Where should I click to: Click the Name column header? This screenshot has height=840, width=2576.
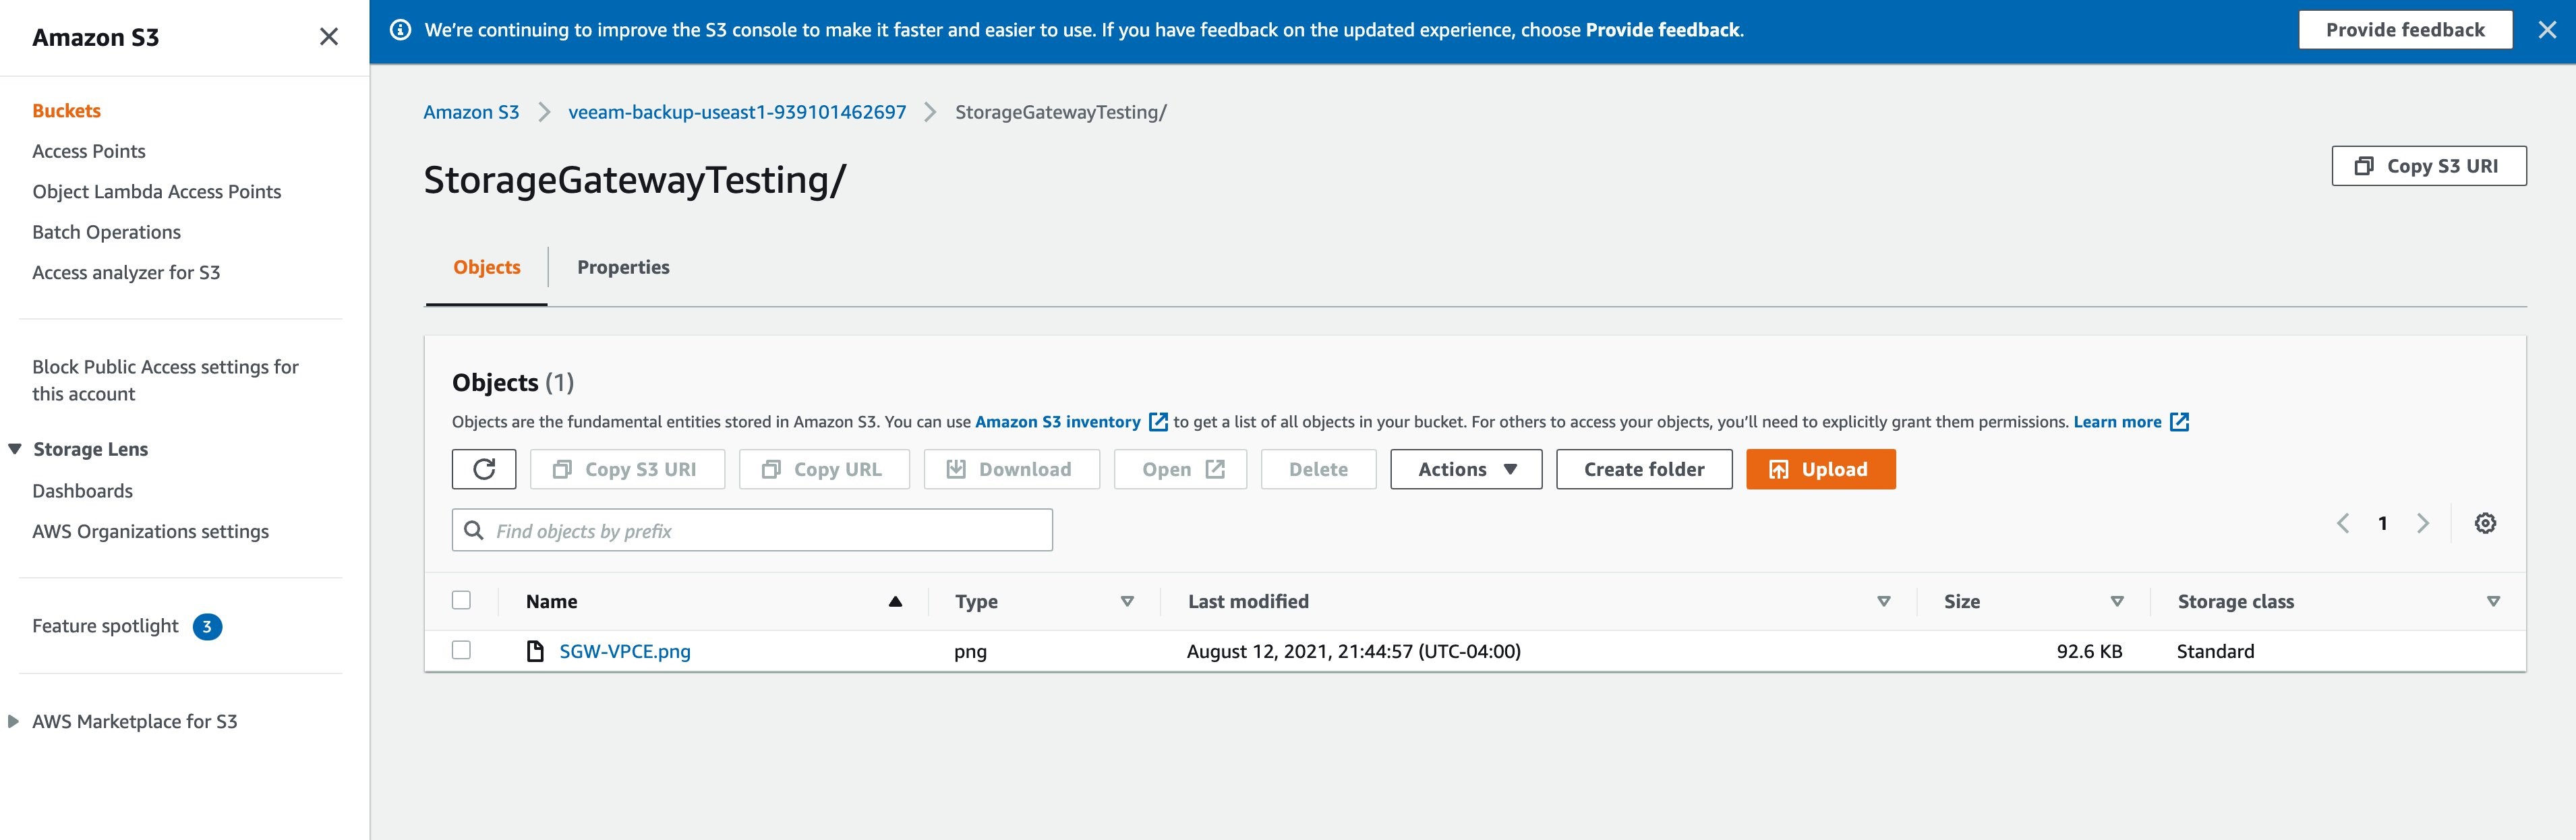point(552,601)
